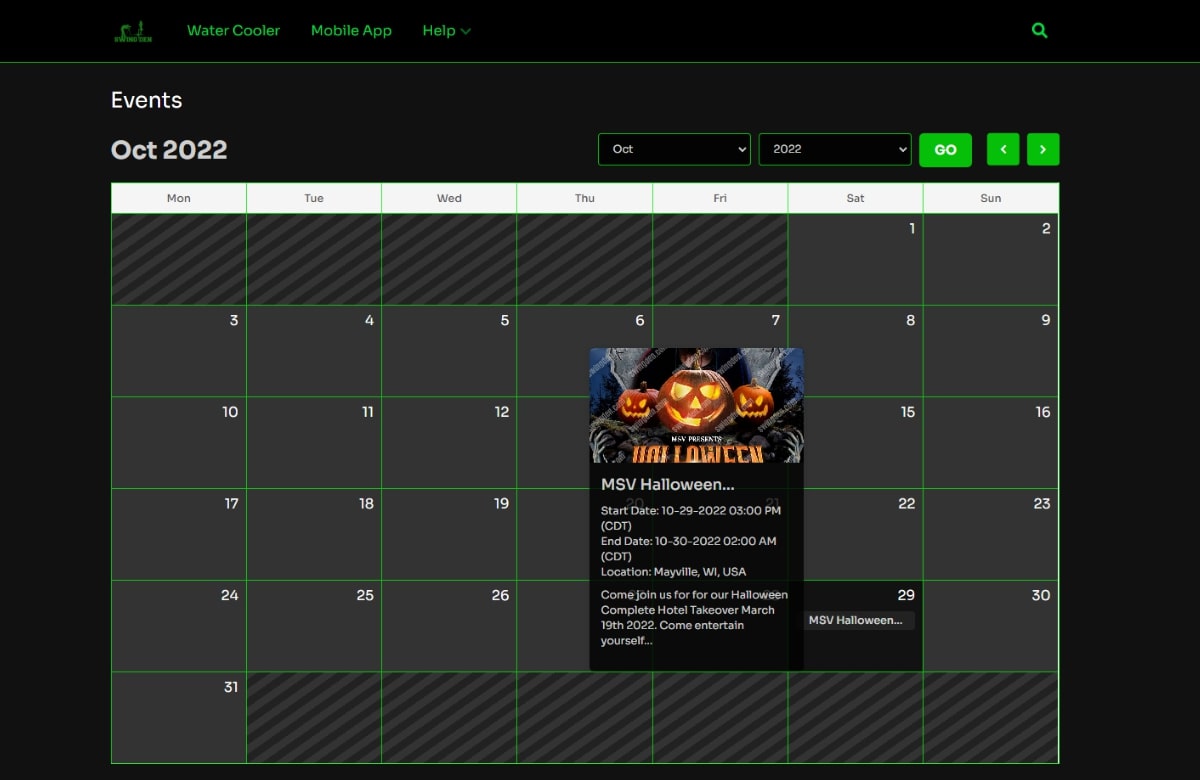Go to next month arrow button

[x=1043, y=149]
